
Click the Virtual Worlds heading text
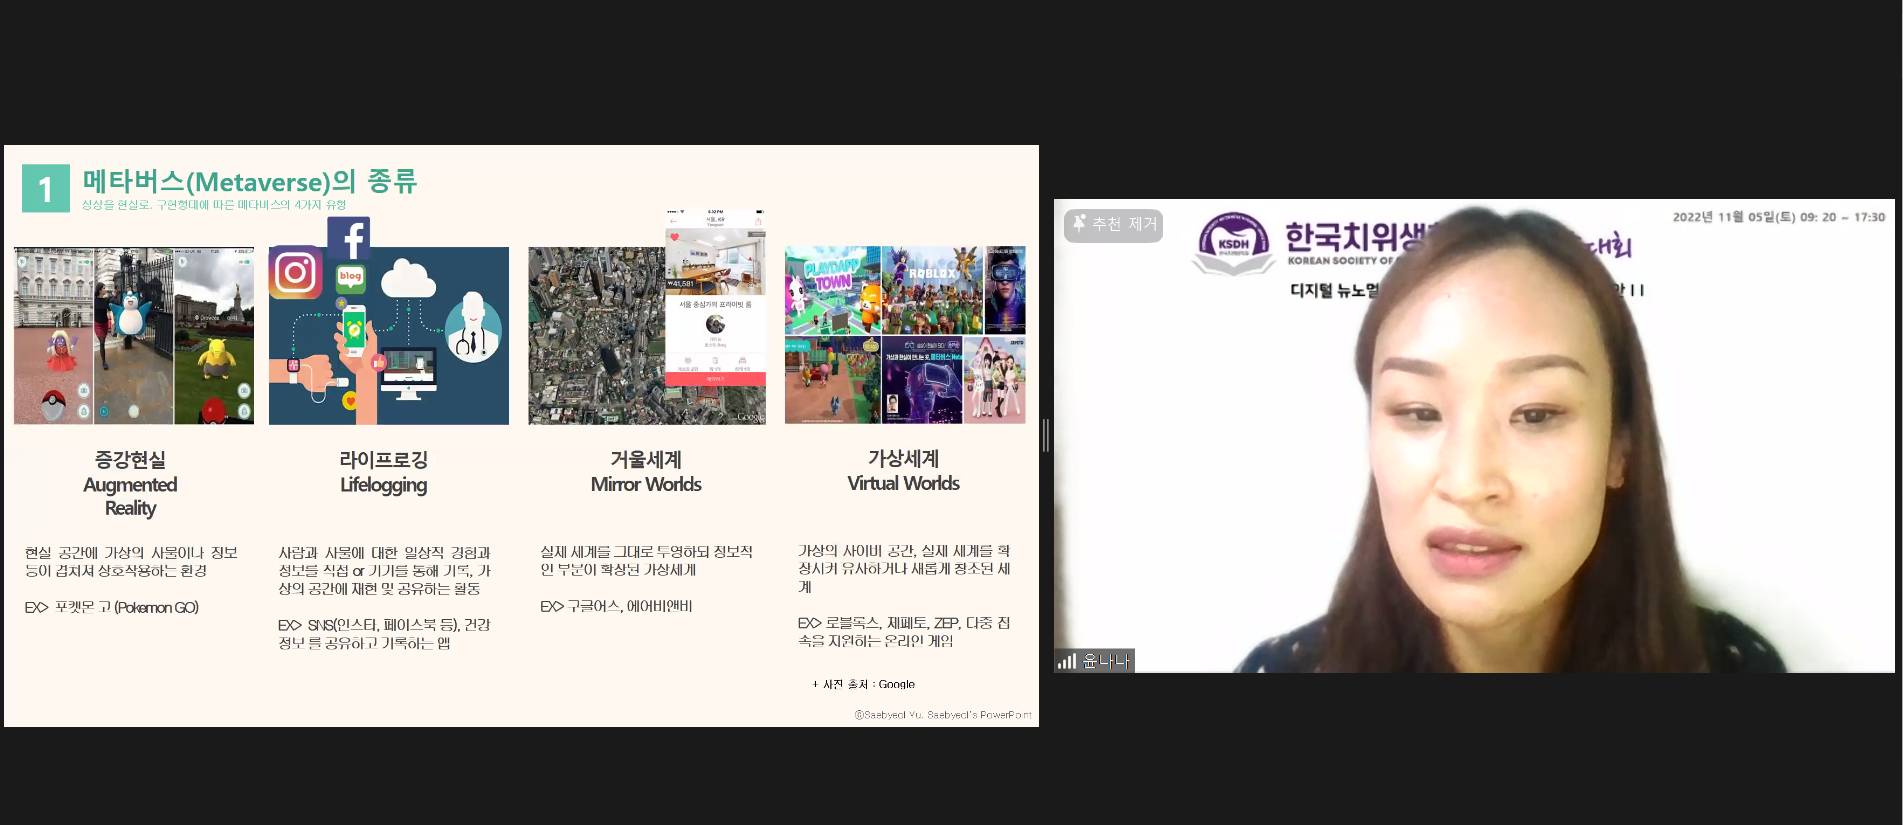tap(903, 483)
